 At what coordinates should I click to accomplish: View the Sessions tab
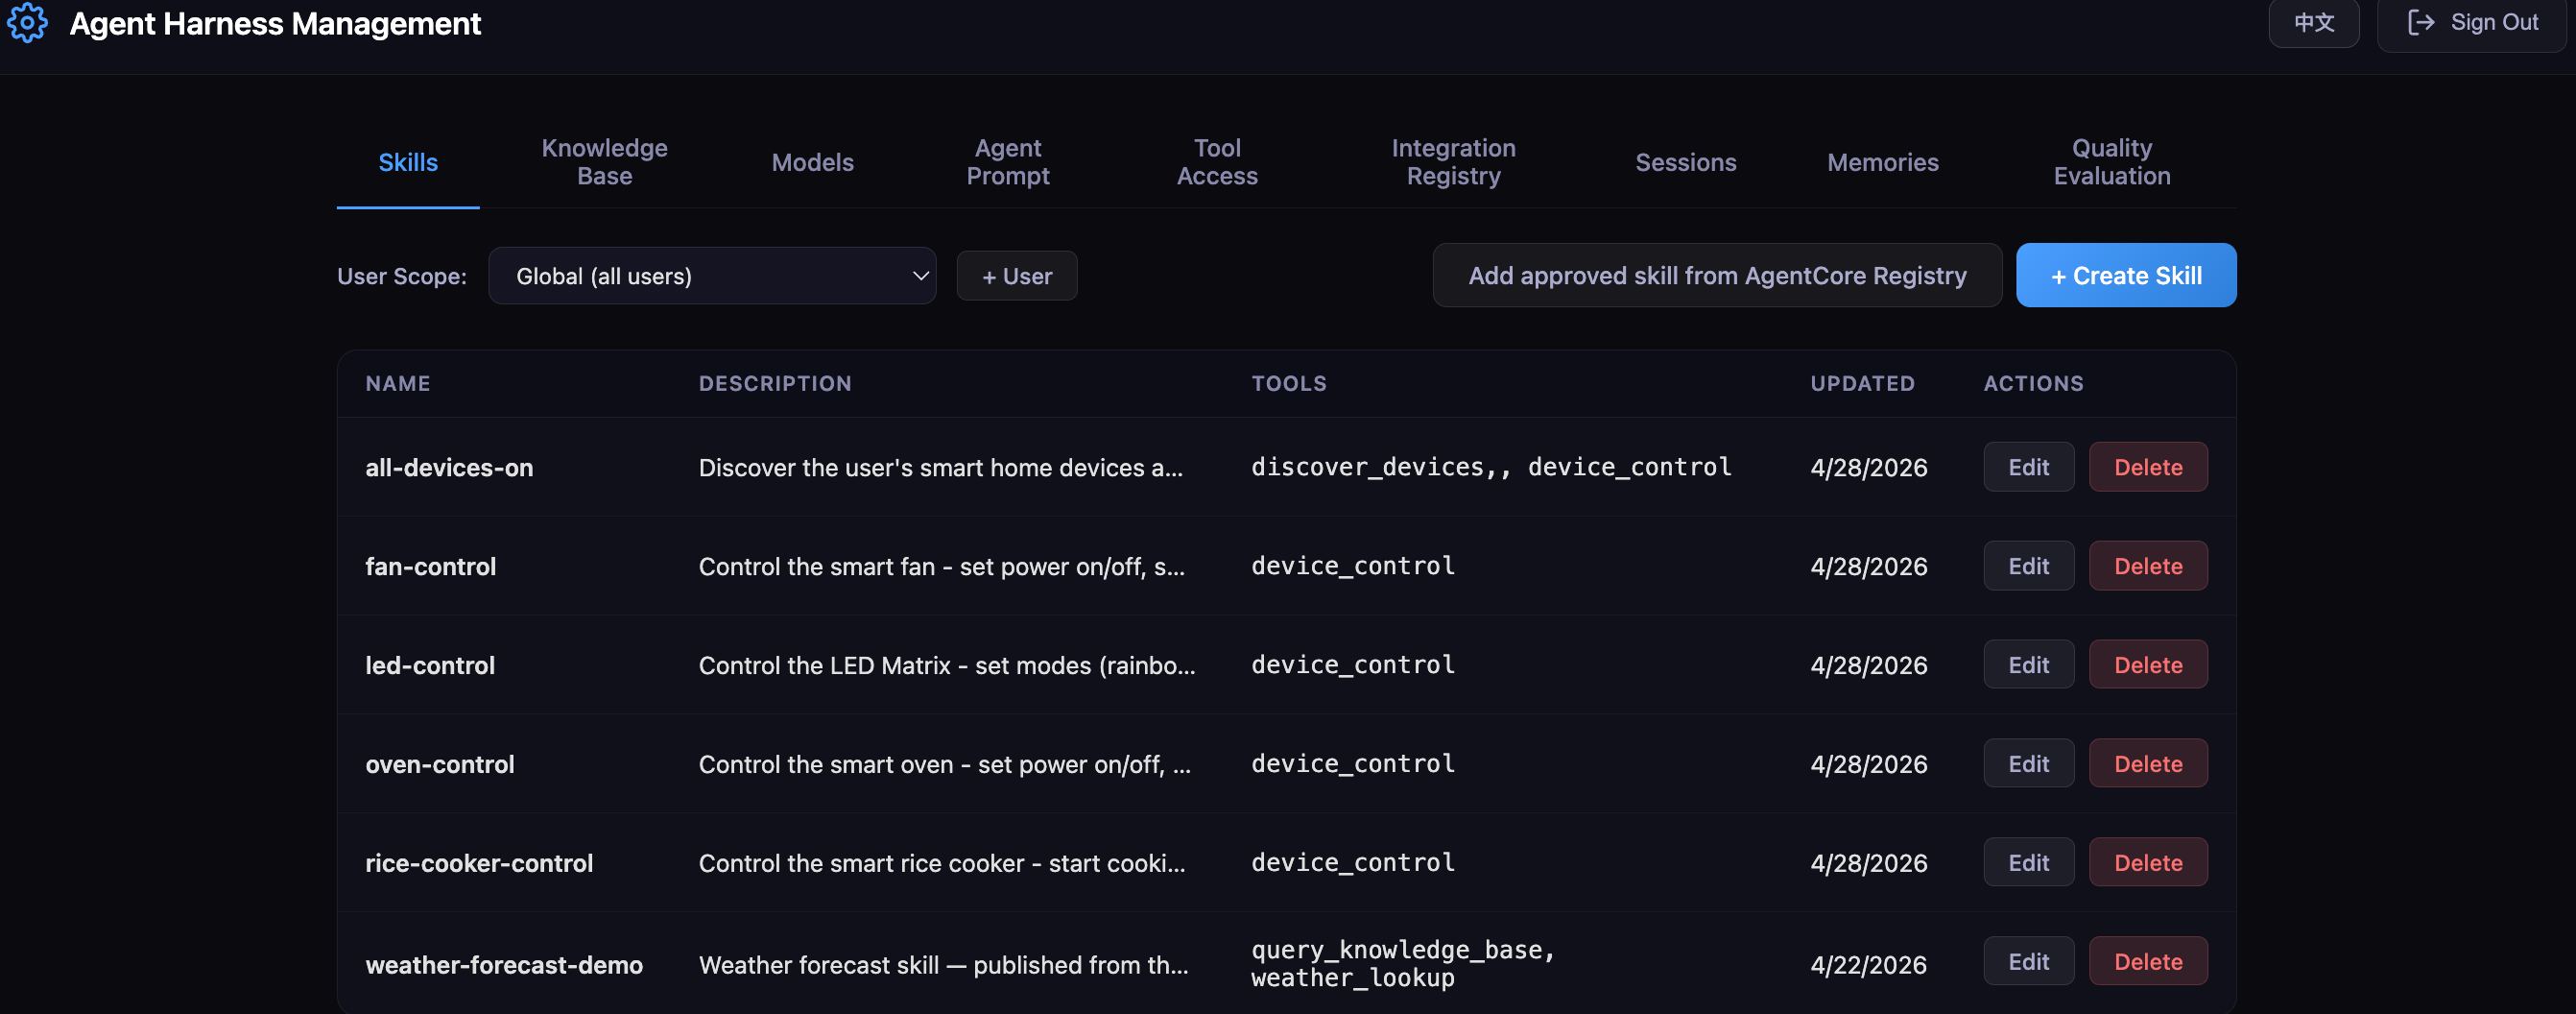pos(1685,162)
